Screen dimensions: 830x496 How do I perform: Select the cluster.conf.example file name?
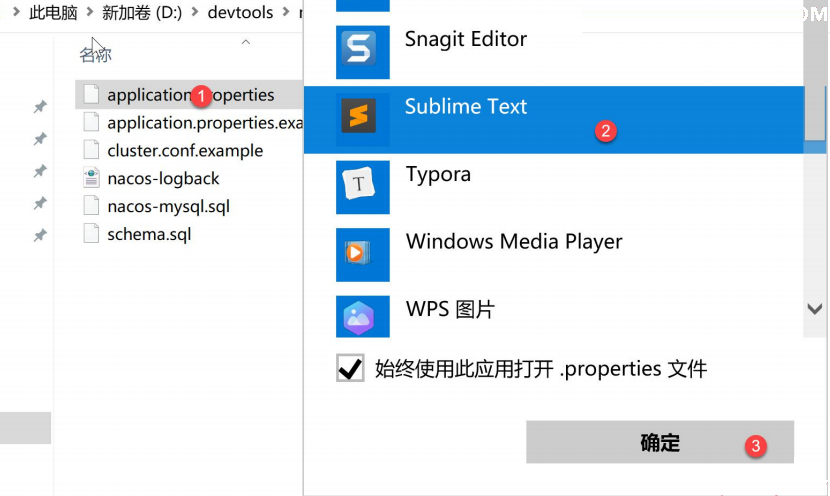[185, 151]
